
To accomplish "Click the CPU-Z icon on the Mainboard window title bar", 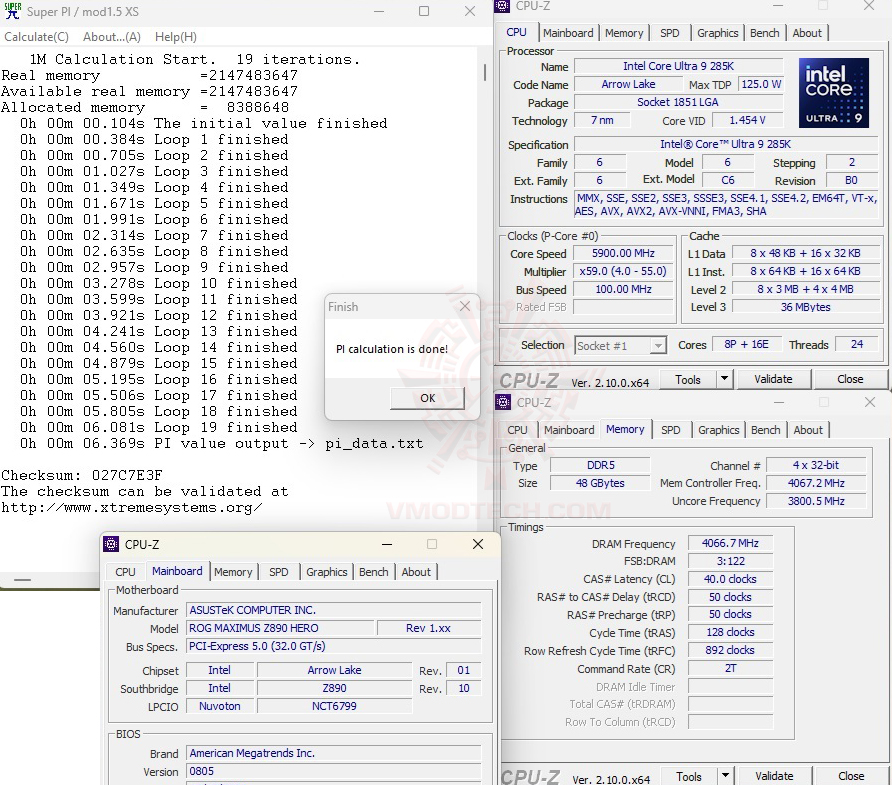I will pyautogui.click(x=109, y=544).
